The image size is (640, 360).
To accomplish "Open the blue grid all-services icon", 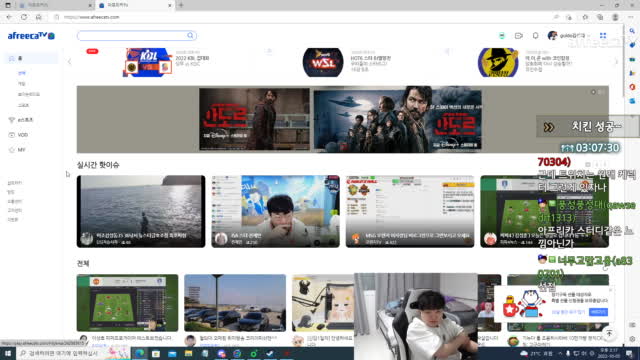I will tap(603, 36).
